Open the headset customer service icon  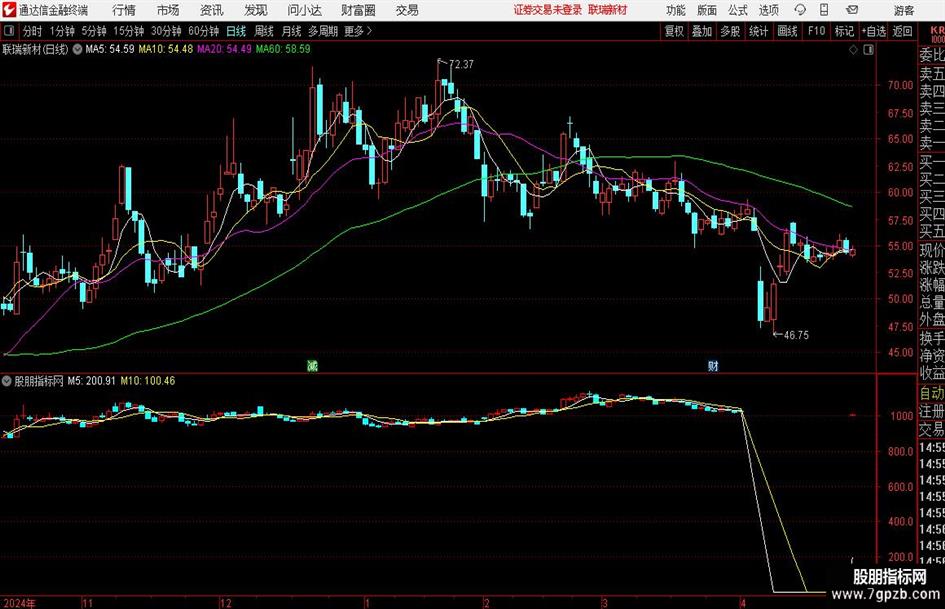click(x=800, y=10)
